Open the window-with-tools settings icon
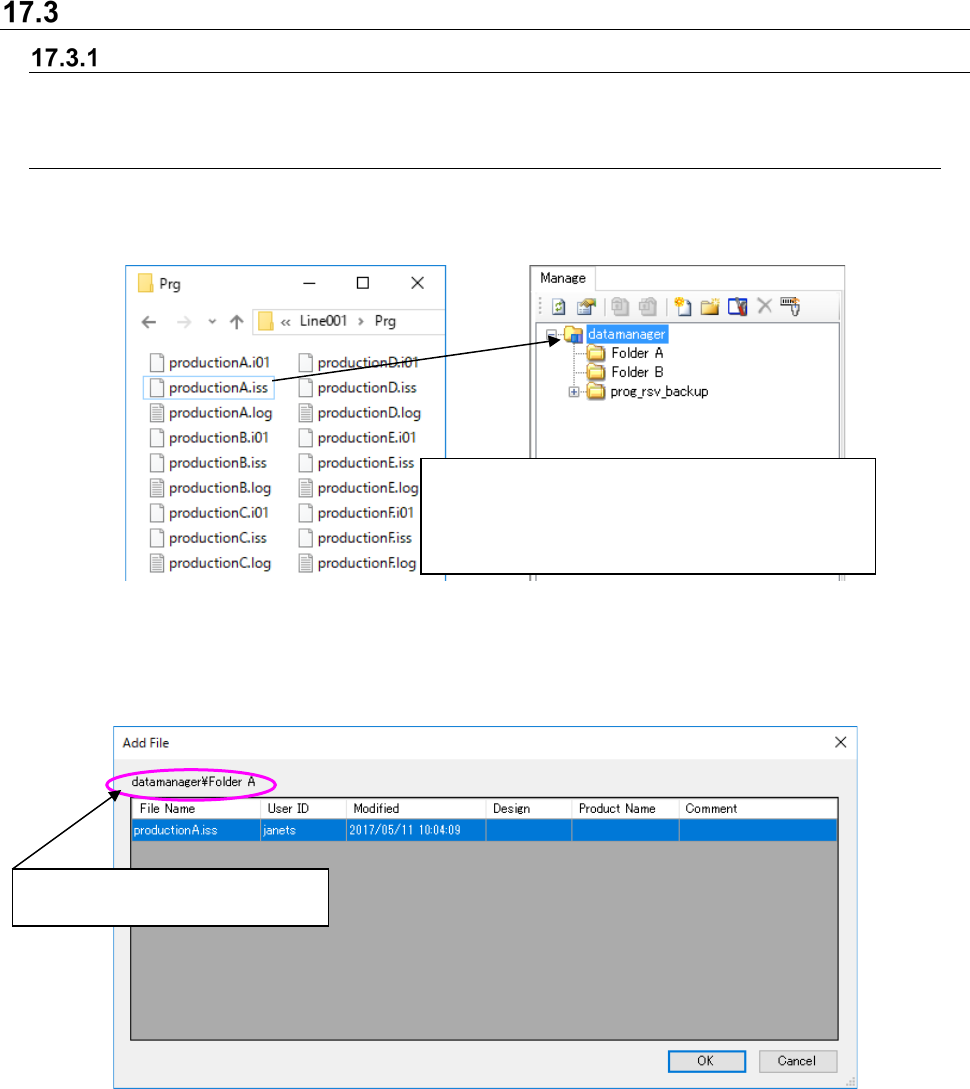This screenshot has width=970, height=1089. 737,306
